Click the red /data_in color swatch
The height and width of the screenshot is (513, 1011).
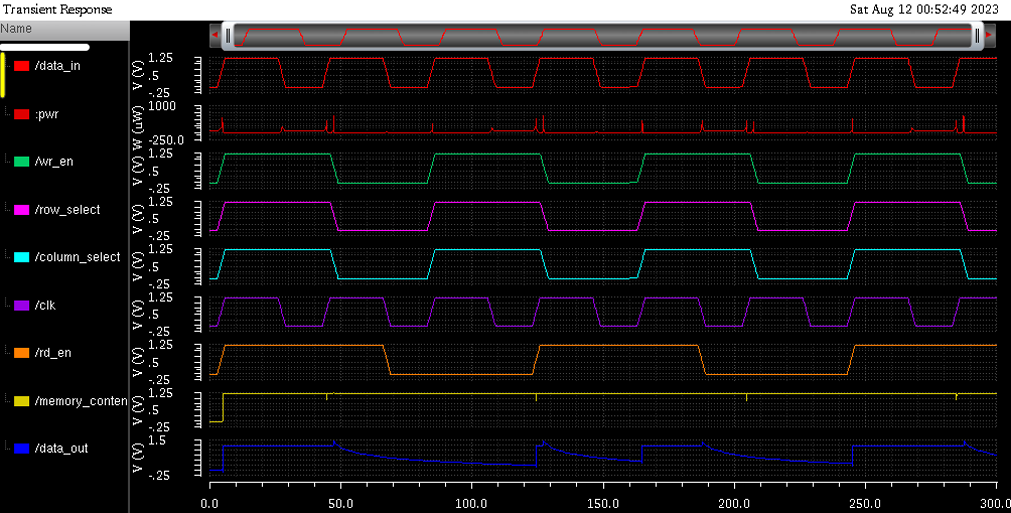pyautogui.click(x=22, y=66)
